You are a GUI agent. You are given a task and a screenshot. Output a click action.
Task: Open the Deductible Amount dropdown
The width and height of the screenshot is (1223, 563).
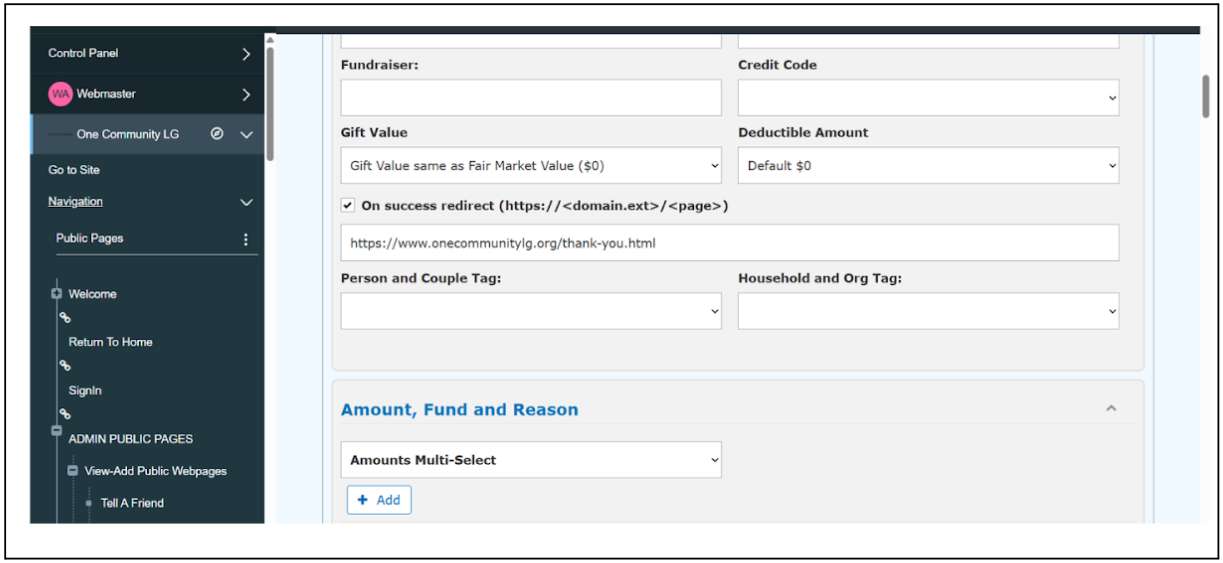coord(928,166)
